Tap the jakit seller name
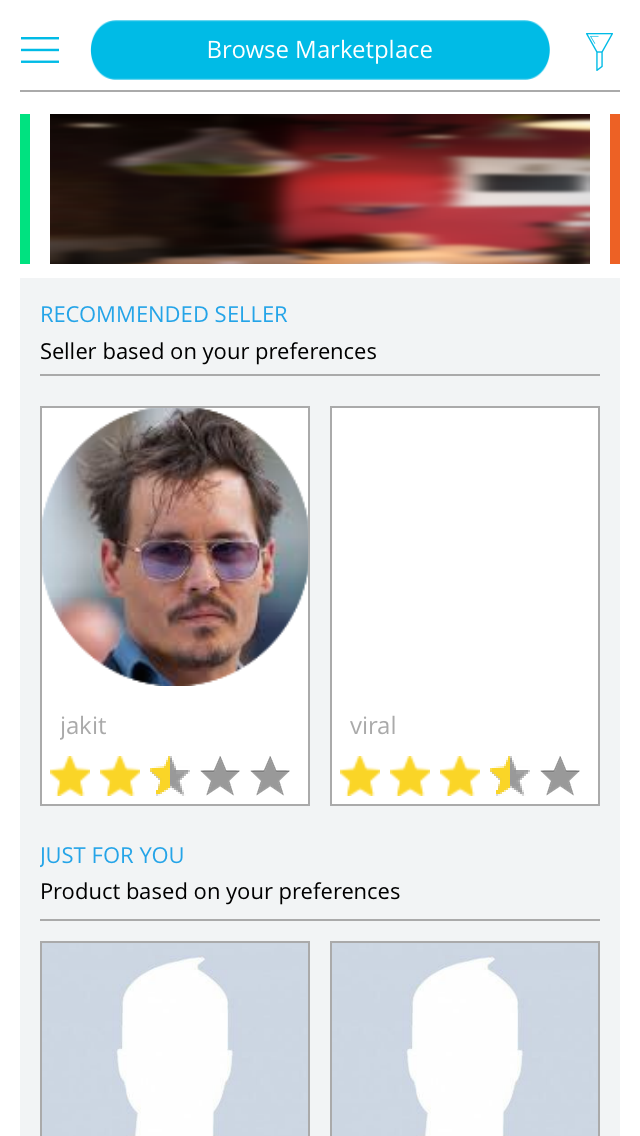Viewport: 640px width, 1136px height. point(83,726)
